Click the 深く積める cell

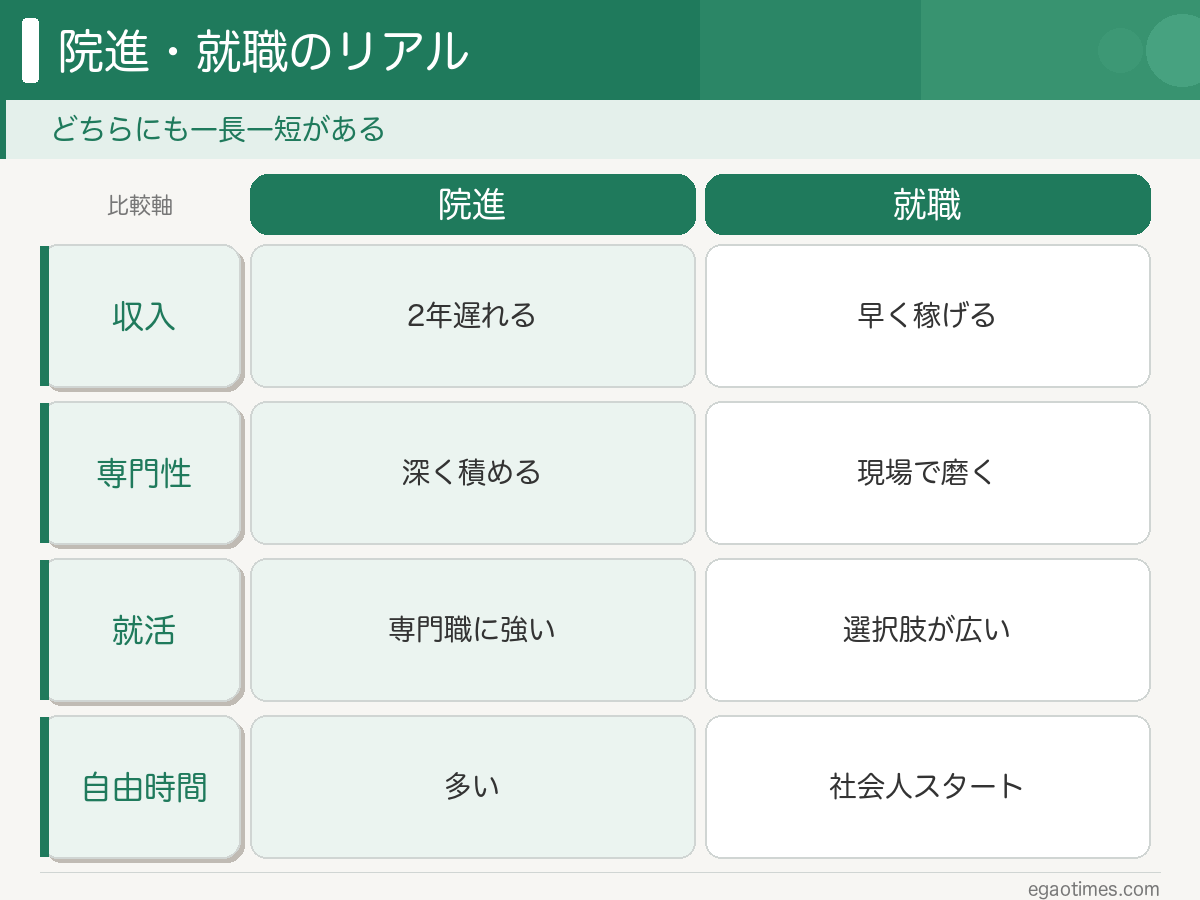coord(472,473)
